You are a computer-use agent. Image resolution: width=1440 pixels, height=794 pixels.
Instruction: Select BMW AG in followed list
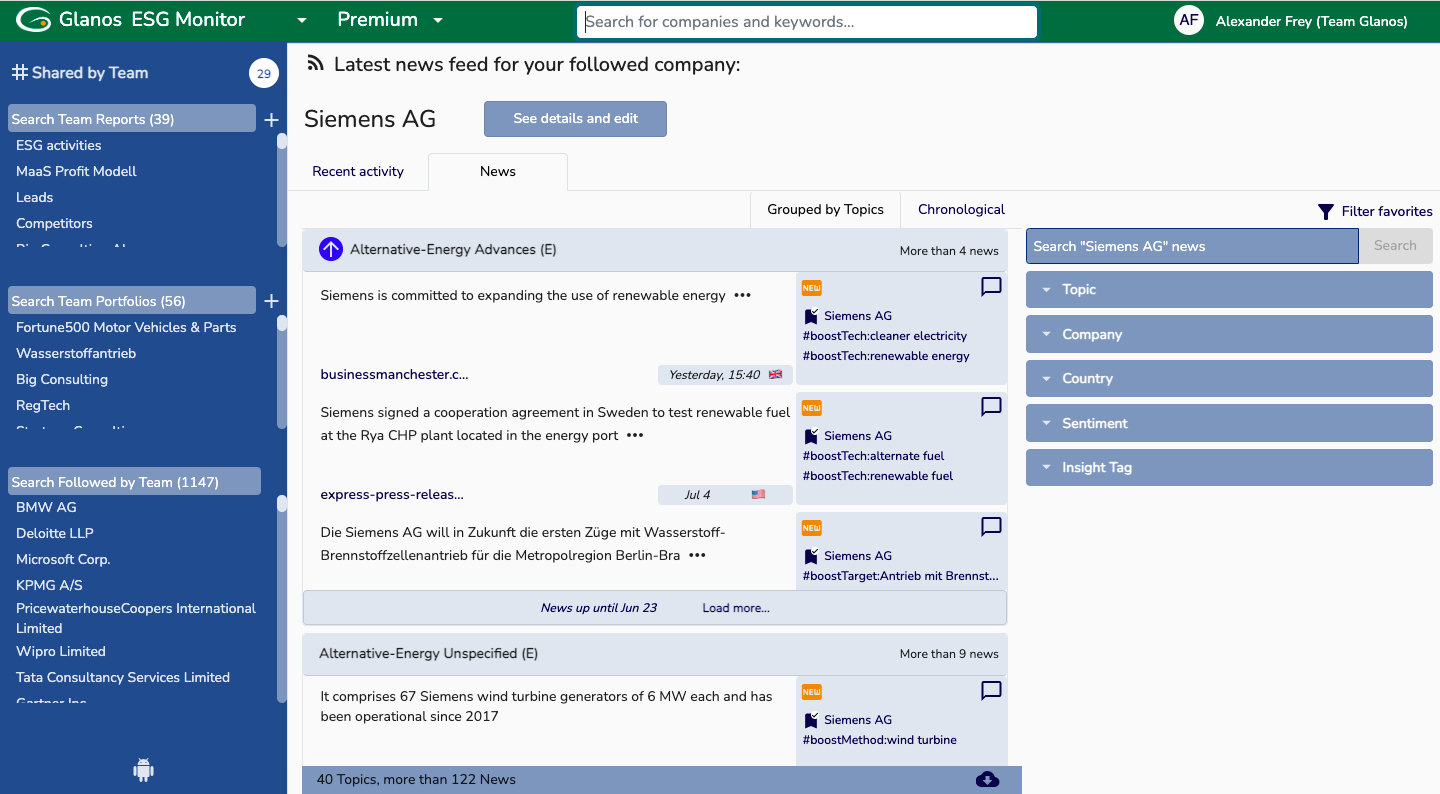[x=46, y=508]
